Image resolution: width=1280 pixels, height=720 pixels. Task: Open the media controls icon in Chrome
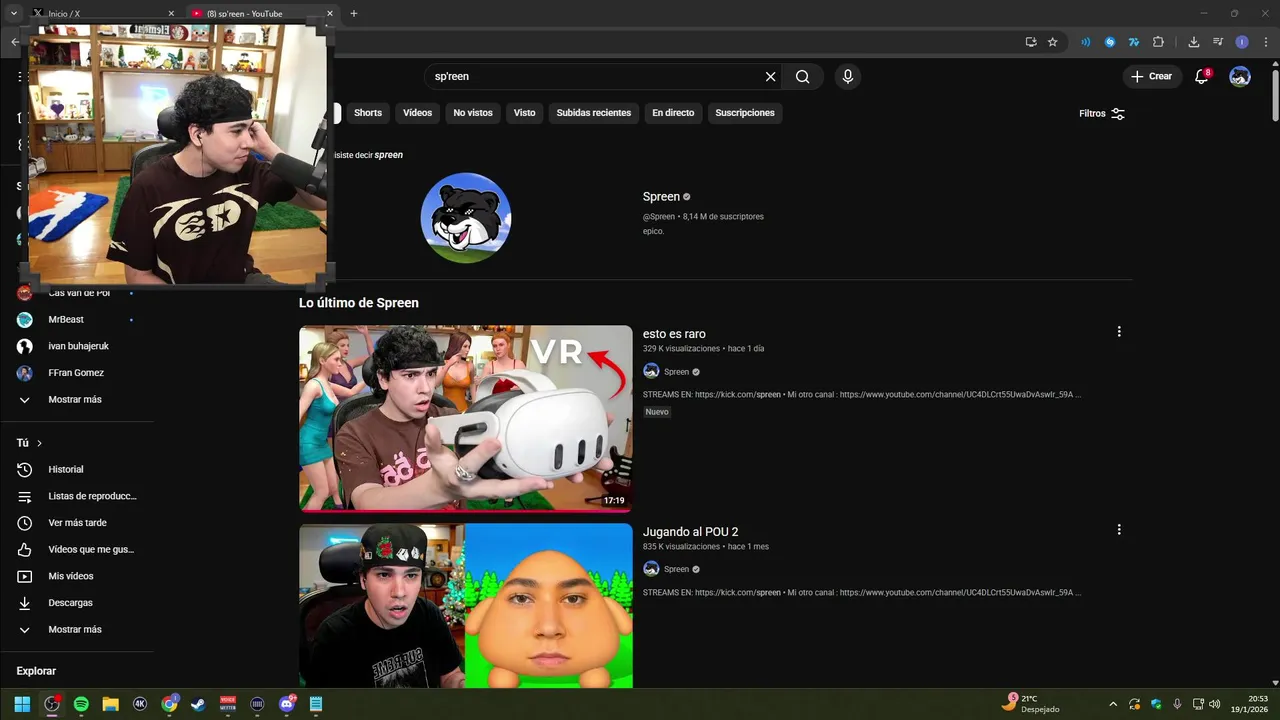click(x=1218, y=42)
